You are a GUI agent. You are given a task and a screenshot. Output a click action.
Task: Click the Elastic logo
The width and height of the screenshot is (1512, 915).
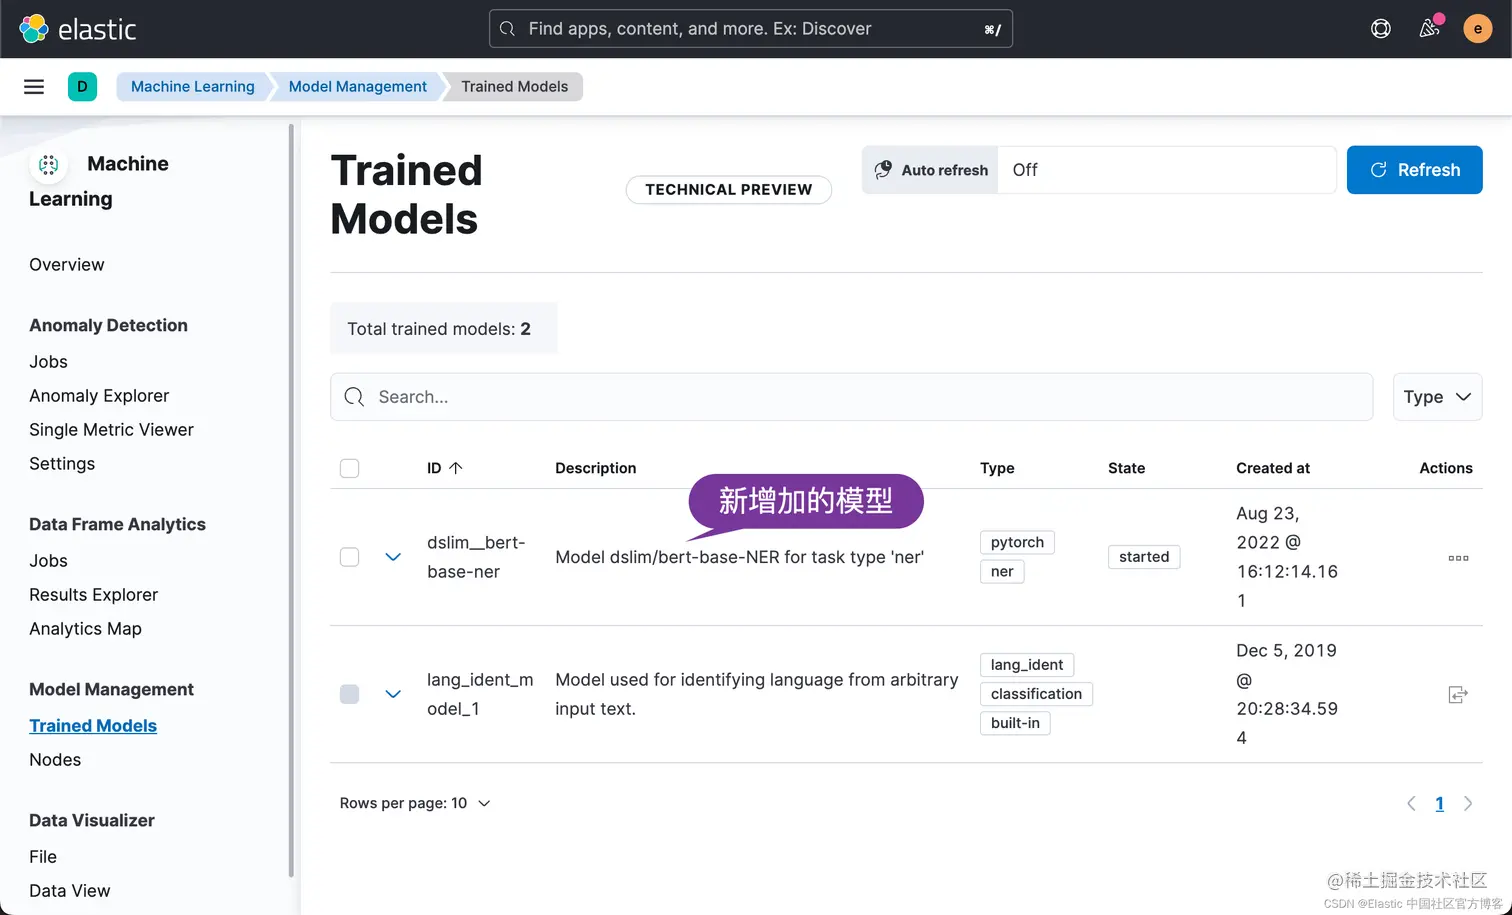[77, 29]
